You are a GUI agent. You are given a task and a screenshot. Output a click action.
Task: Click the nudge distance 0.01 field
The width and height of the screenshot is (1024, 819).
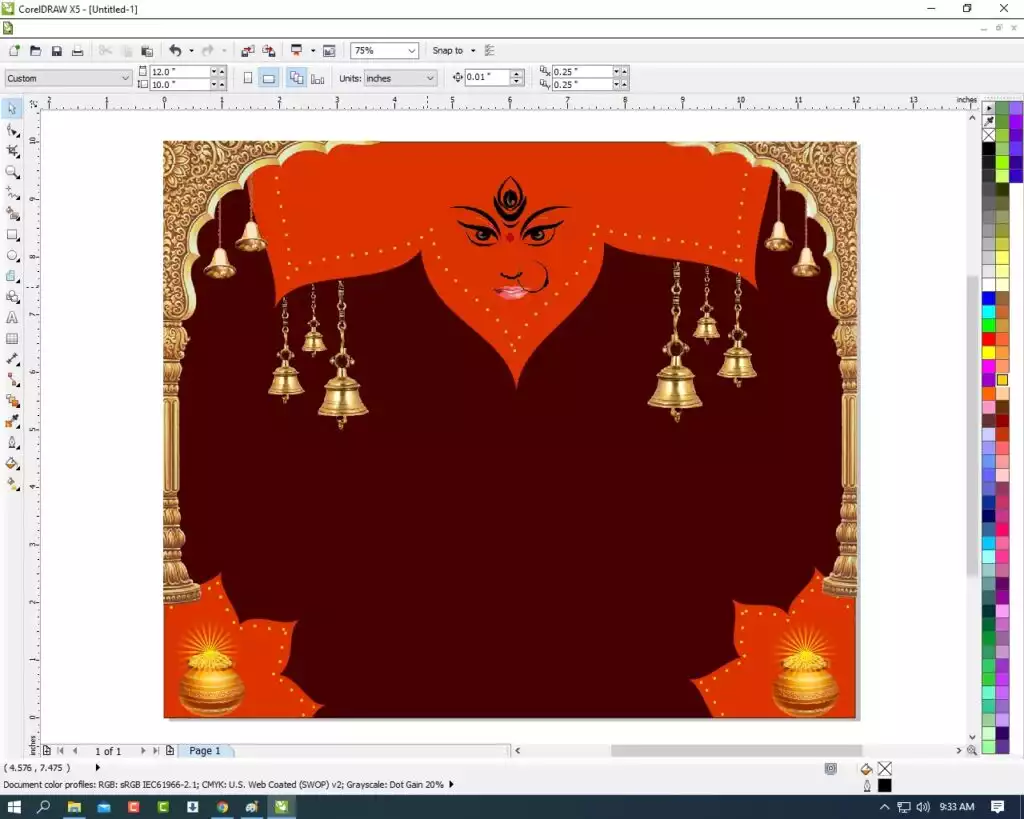click(487, 77)
